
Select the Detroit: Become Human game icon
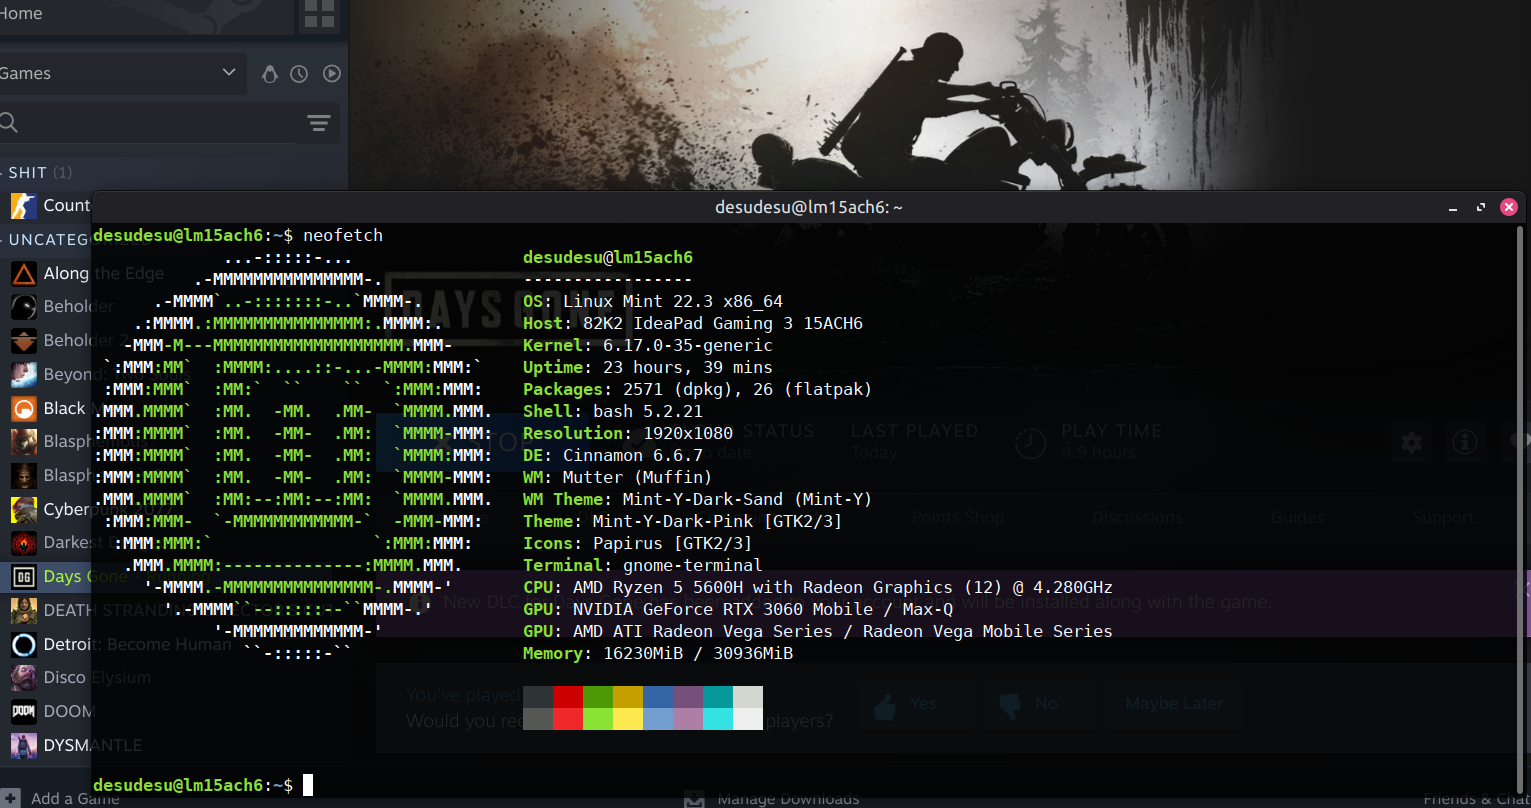click(x=24, y=645)
